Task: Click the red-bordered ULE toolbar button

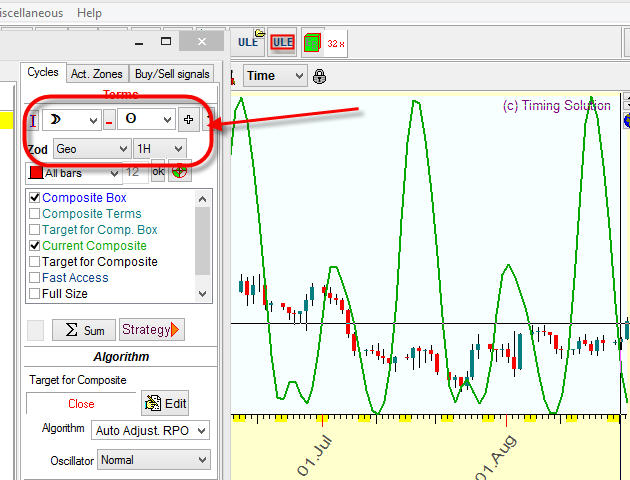Action: click(283, 42)
